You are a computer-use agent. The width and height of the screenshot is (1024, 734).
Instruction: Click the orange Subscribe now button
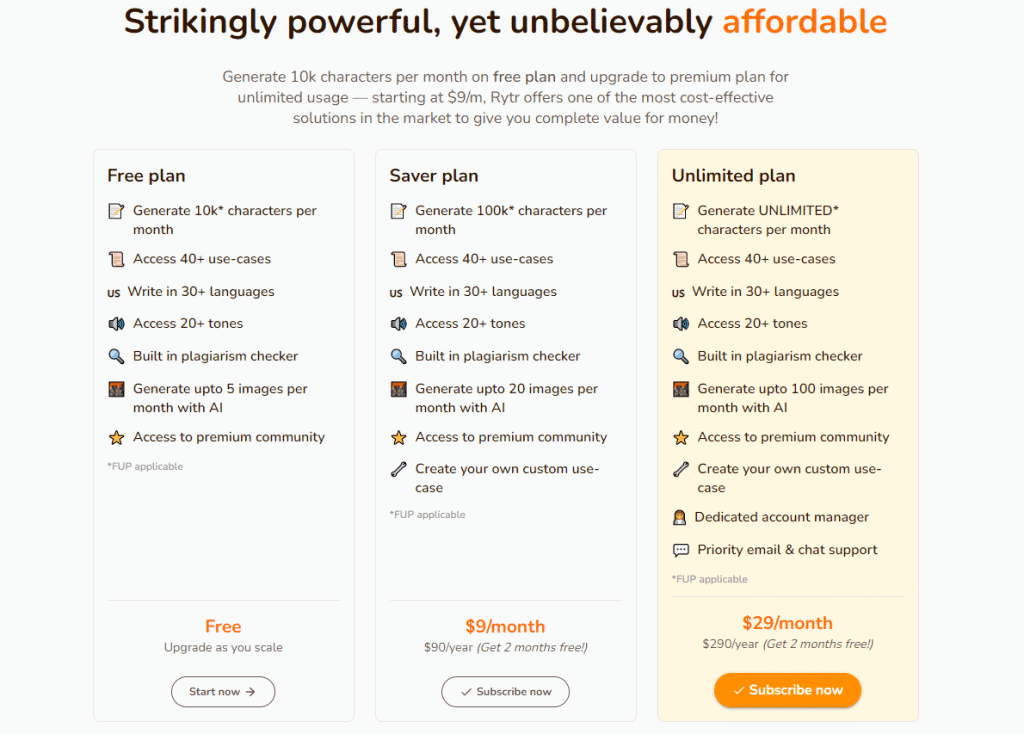point(788,690)
